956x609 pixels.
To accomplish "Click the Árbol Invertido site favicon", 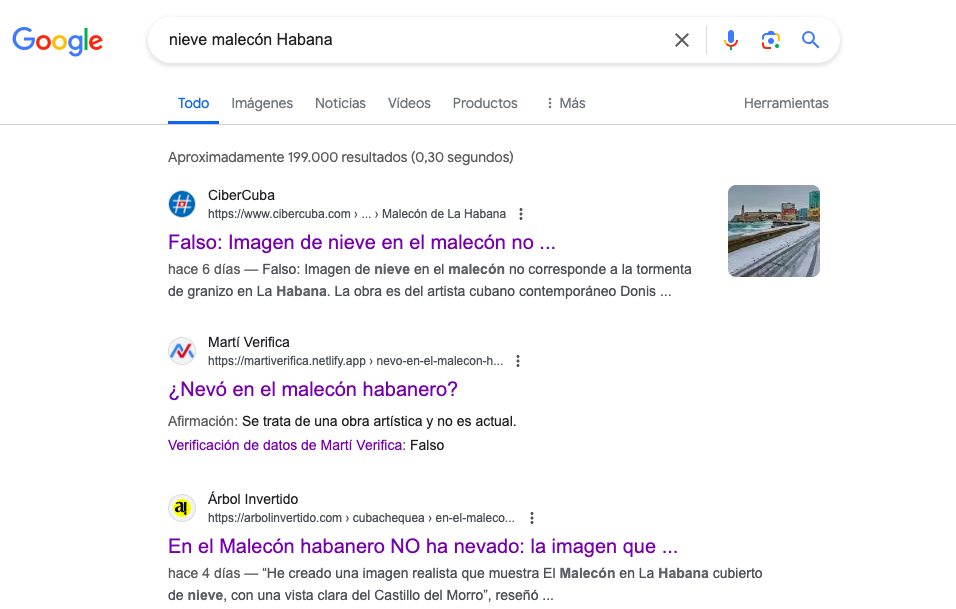I will pyautogui.click(x=182, y=508).
